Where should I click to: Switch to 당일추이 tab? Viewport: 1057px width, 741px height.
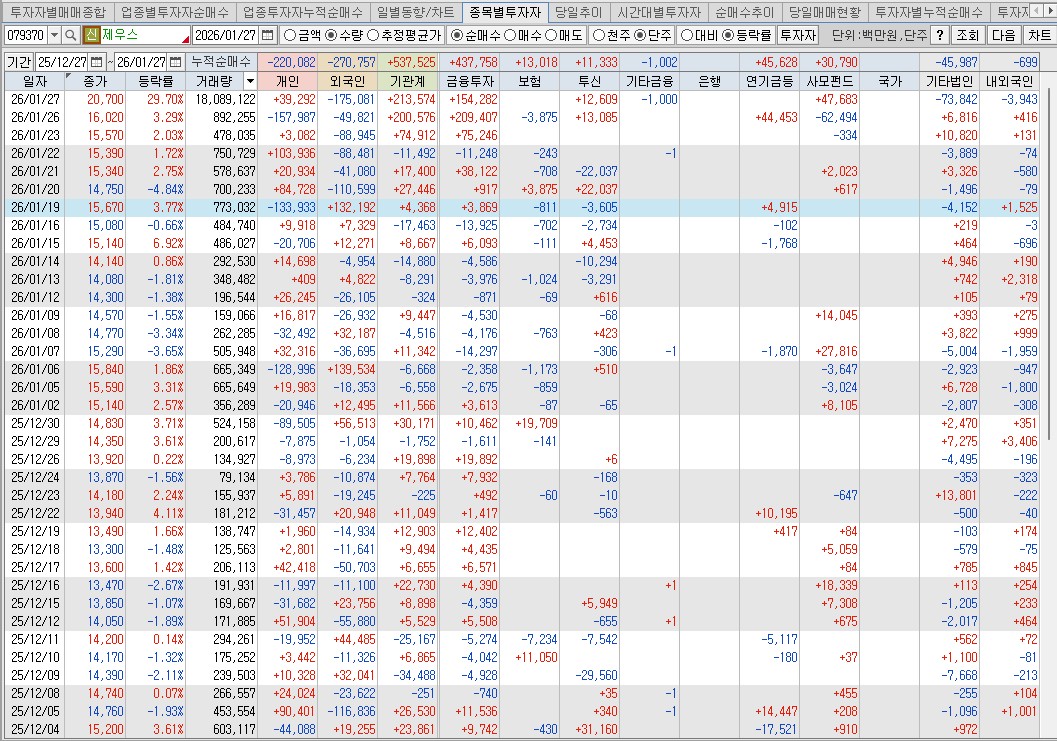pyautogui.click(x=578, y=11)
